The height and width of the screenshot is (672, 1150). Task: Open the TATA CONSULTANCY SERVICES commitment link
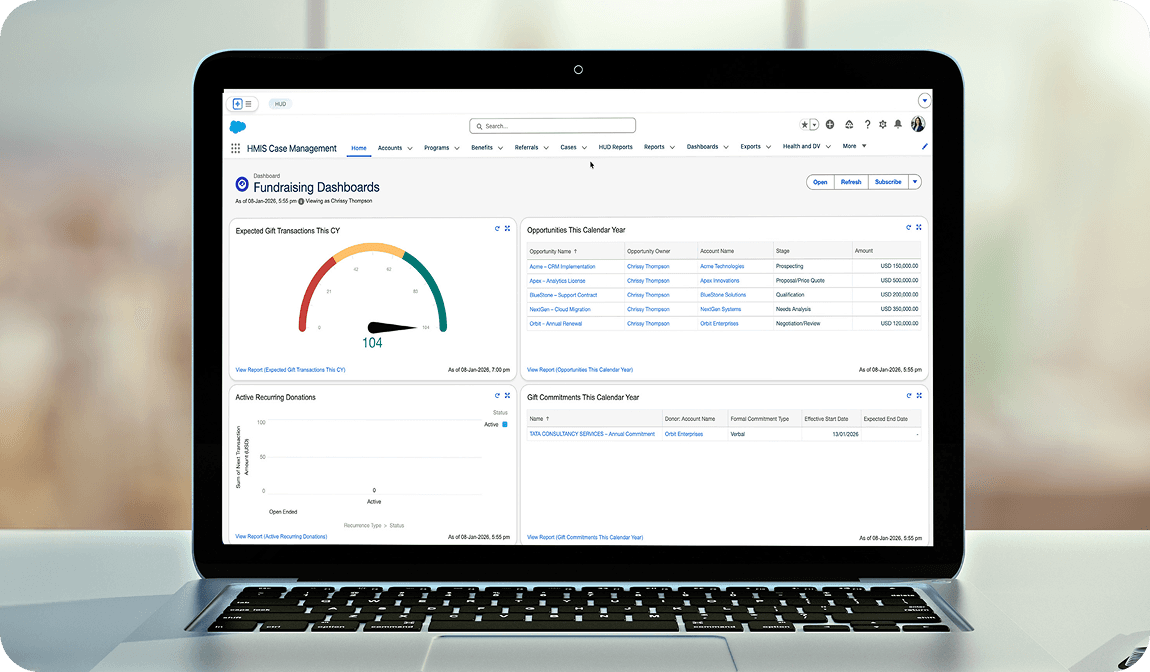[x=592, y=434]
